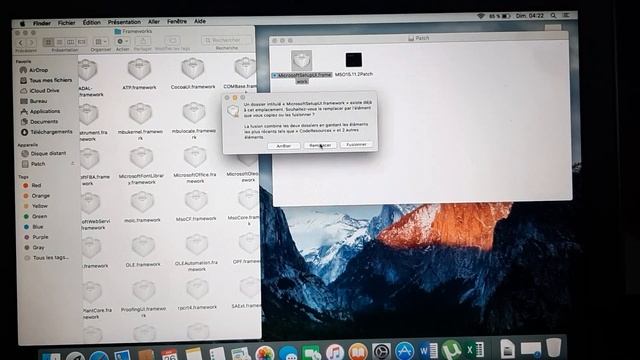The width and height of the screenshot is (640, 360).
Task: Open the Édition menu
Action: pyautogui.click(x=91, y=22)
